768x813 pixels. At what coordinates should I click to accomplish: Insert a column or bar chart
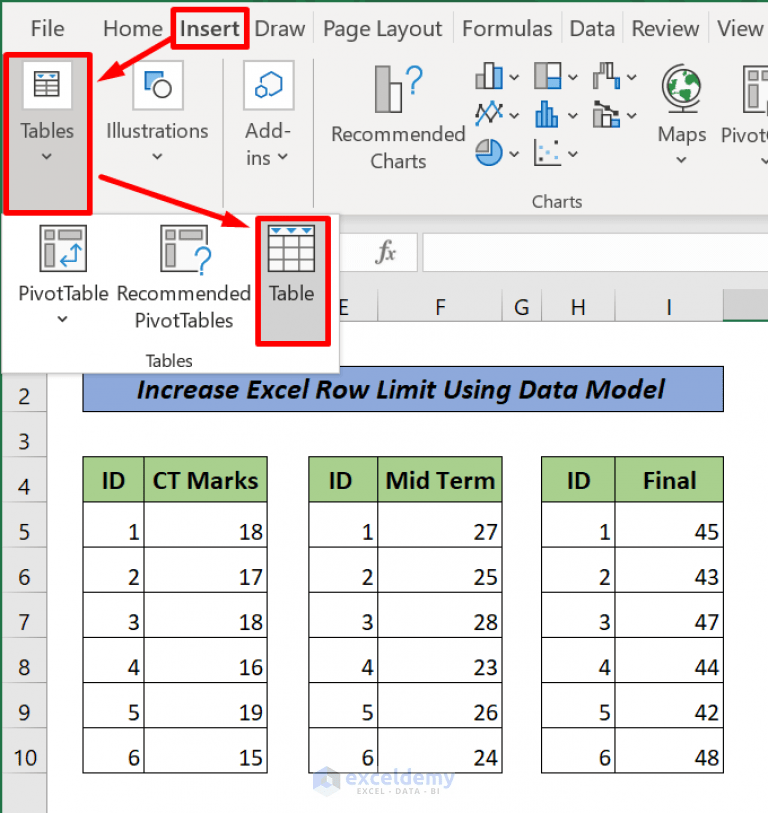click(489, 76)
